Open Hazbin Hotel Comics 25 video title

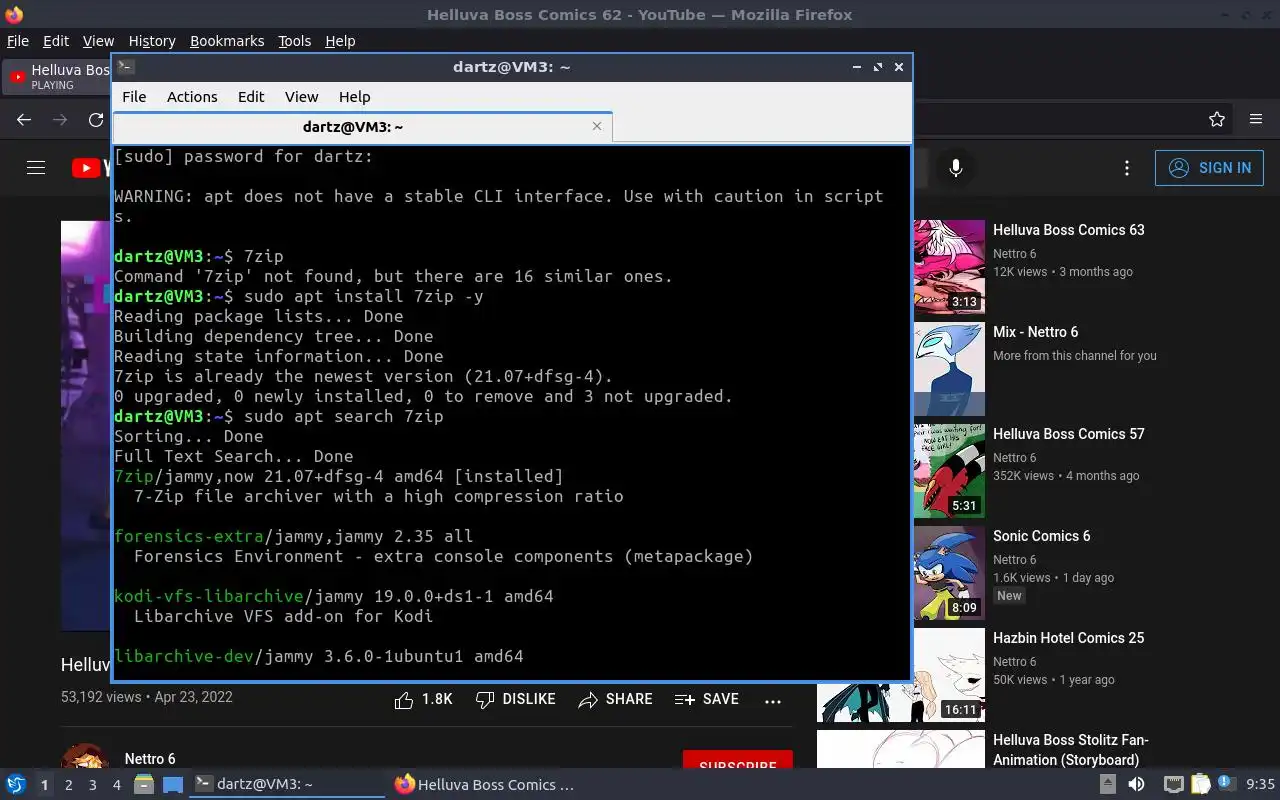(1069, 638)
